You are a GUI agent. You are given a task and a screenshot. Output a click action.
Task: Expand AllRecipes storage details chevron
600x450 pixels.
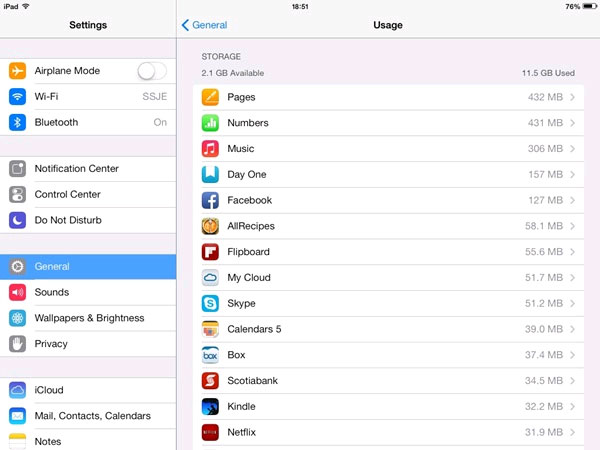tap(572, 226)
